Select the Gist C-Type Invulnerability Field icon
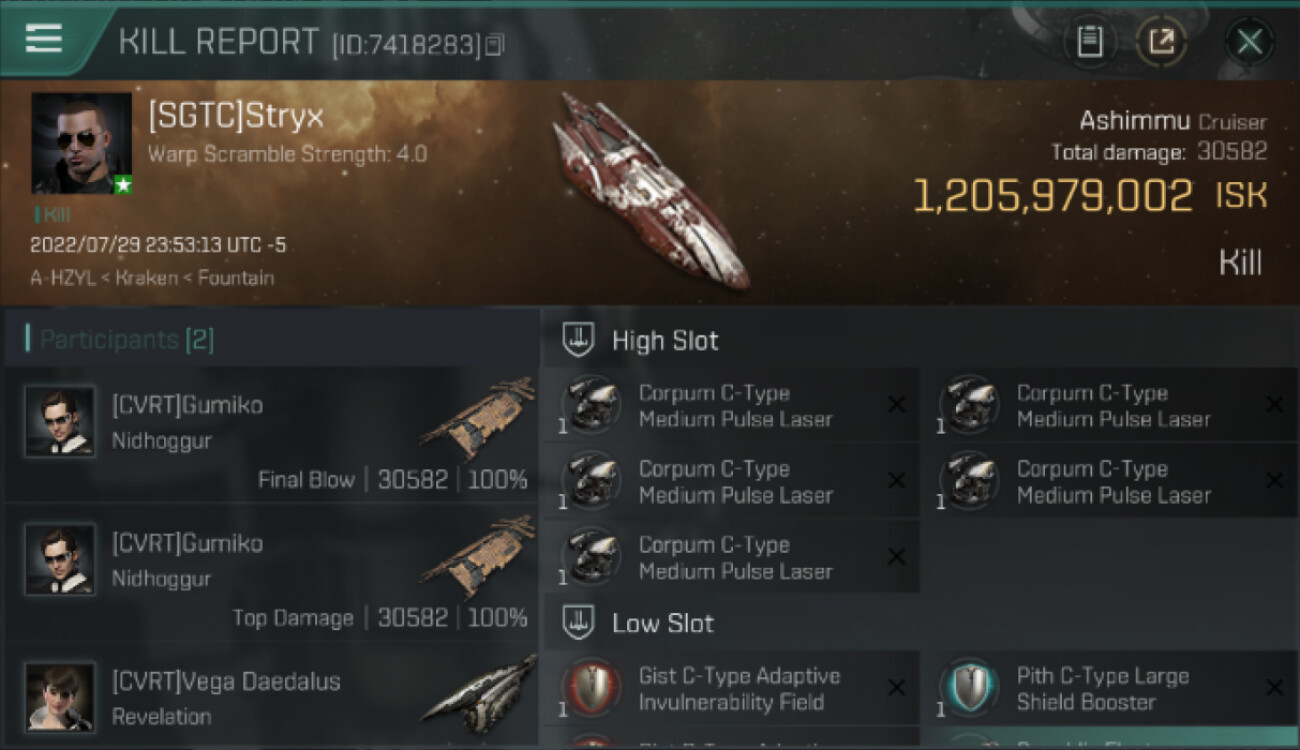Viewport: 1300px width, 750px height. pyautogui.click(x=590, y=688)
